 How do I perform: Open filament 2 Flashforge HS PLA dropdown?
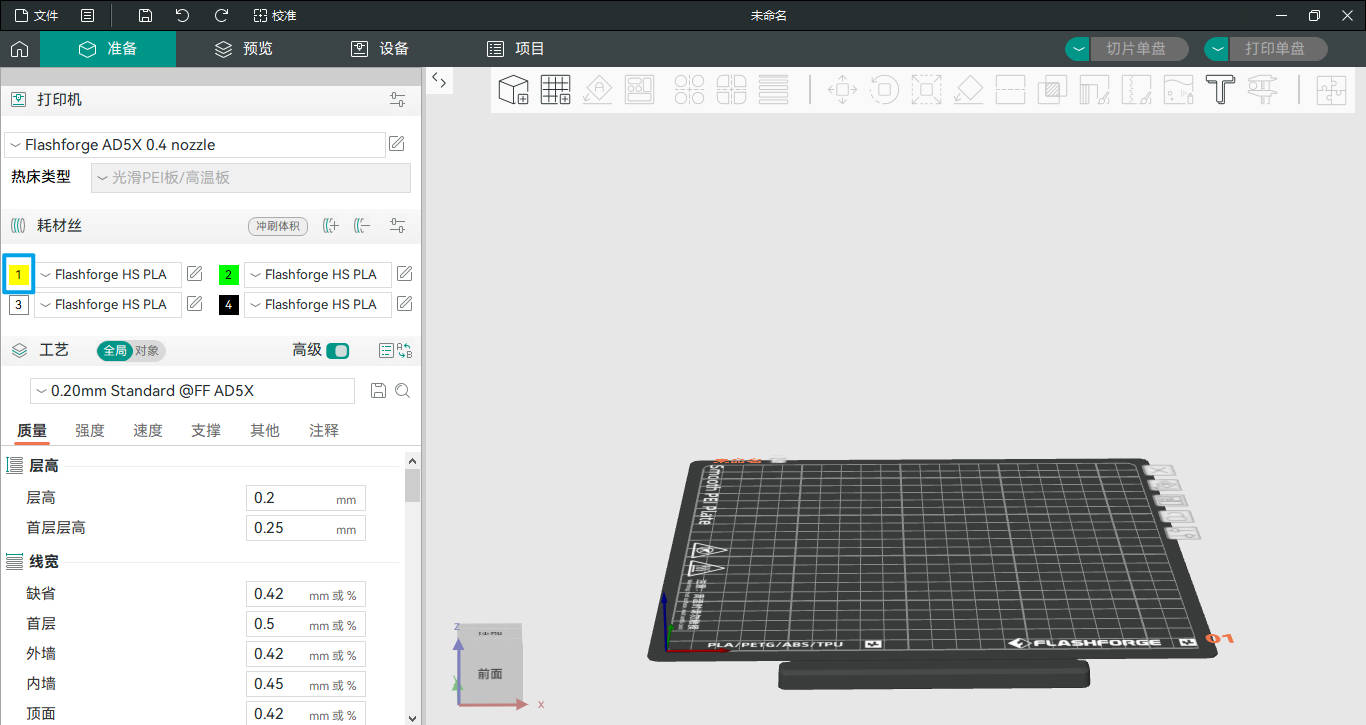tap(318, 275)
